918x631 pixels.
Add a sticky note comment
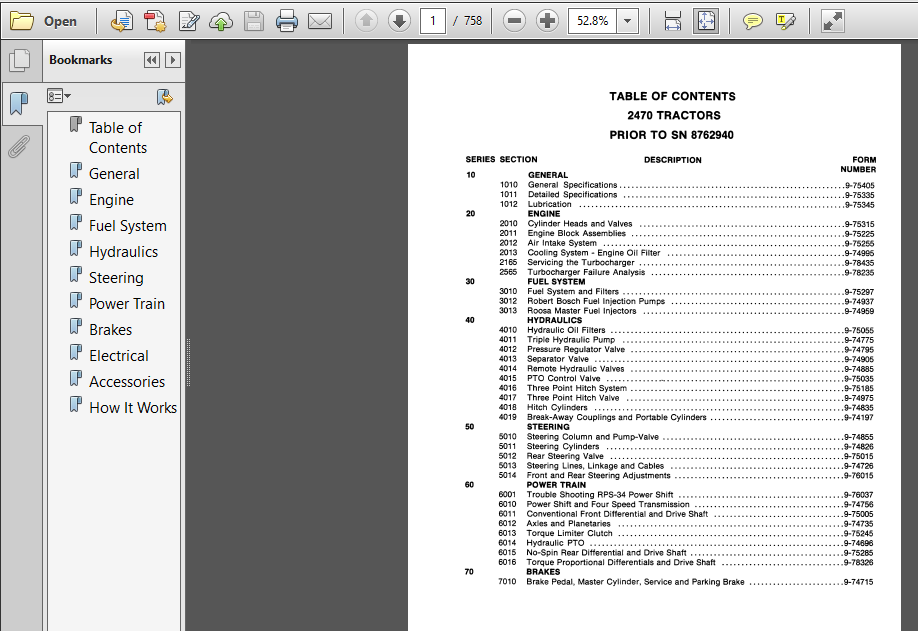(752, 22)
